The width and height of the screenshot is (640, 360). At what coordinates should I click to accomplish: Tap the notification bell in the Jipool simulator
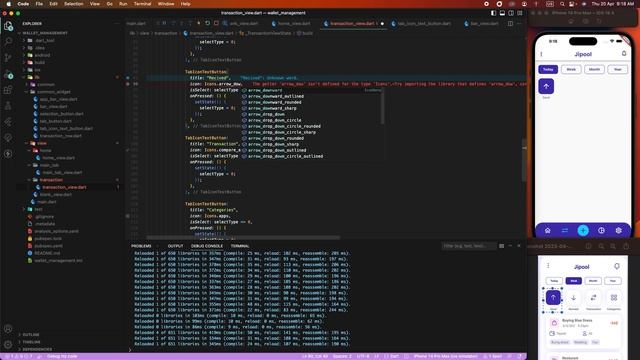point(624,53)
